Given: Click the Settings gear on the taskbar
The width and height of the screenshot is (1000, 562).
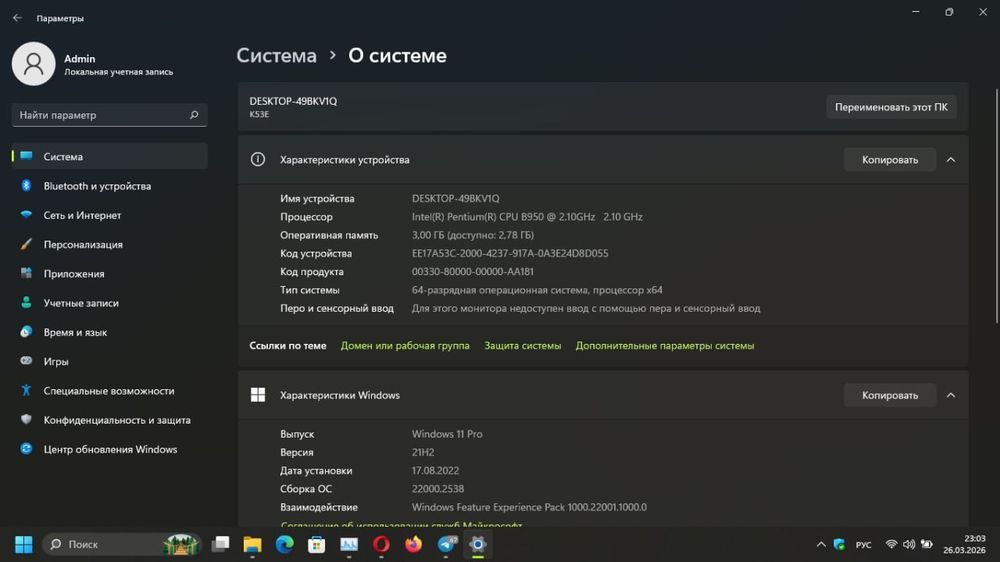Looking at the screenshot, I should pos(478,544).
